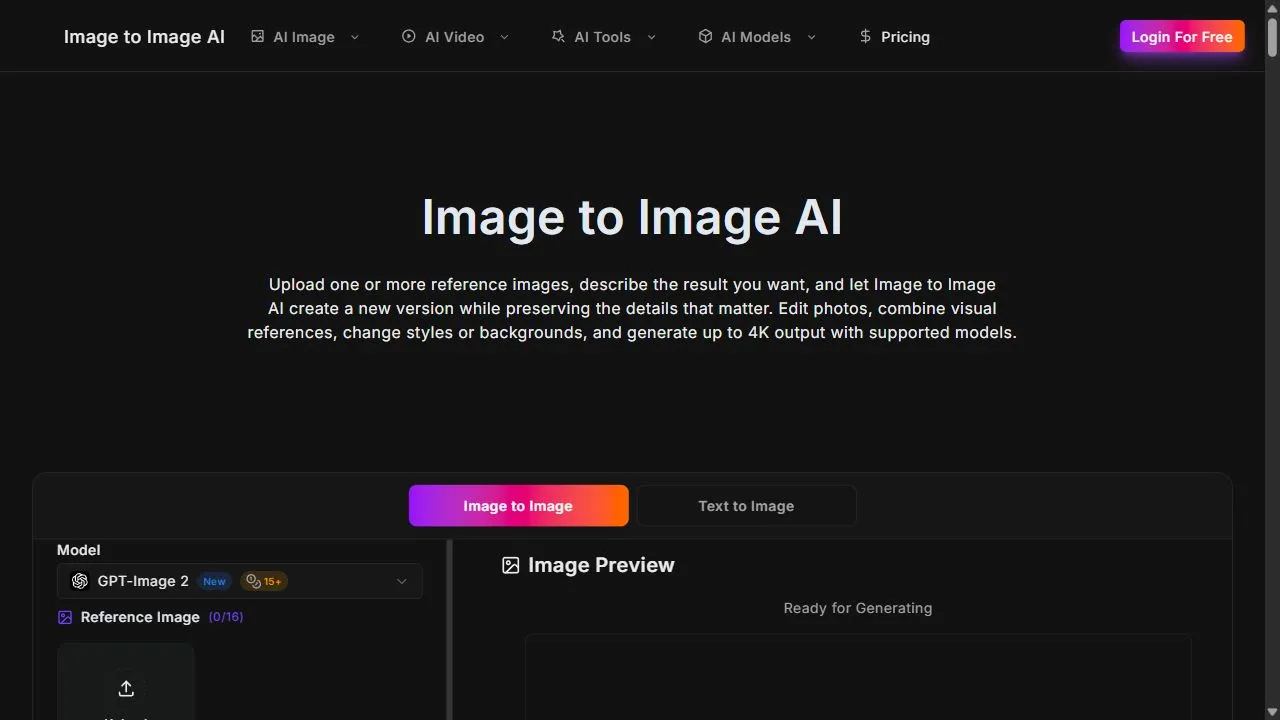The image size is (1280, 720).
Task: Expand the AI Image menu chevron
Action: (354, 37)
